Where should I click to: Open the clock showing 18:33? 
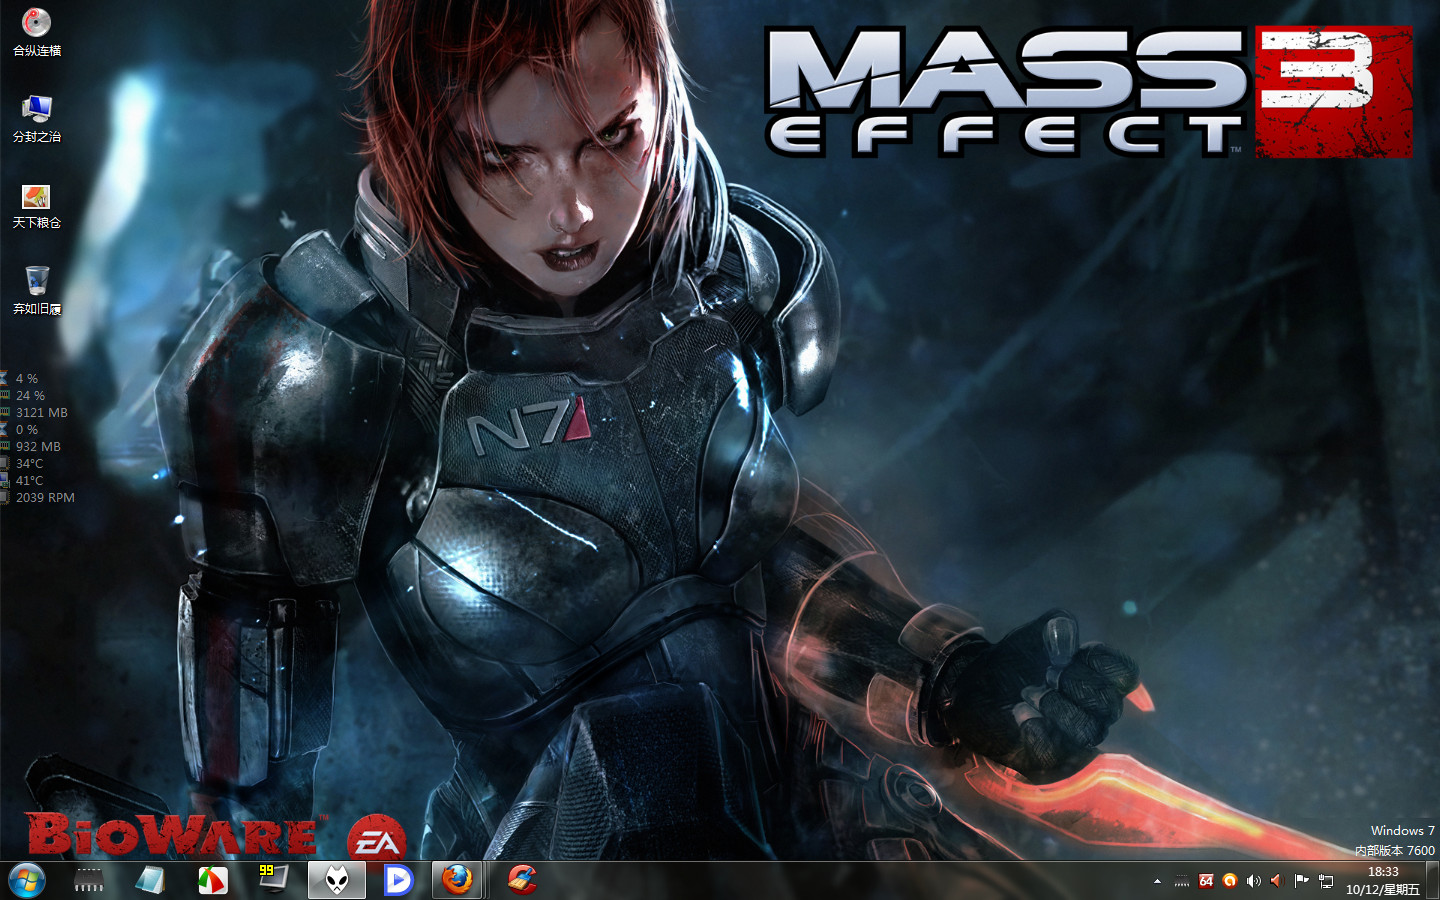coord(1383,881)
